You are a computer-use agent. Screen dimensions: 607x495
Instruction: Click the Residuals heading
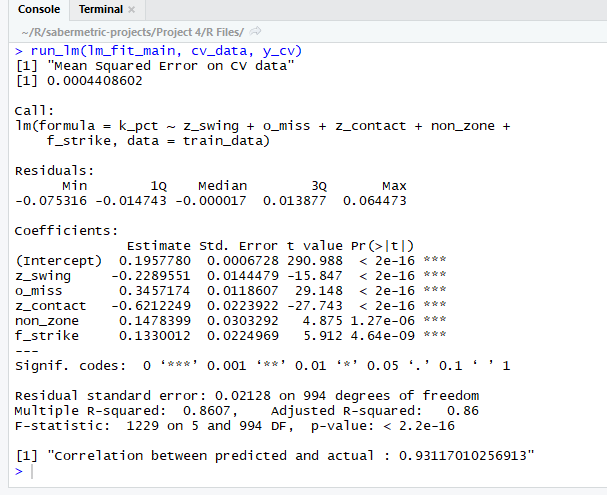pyautogui.click(x=52, y=171)
